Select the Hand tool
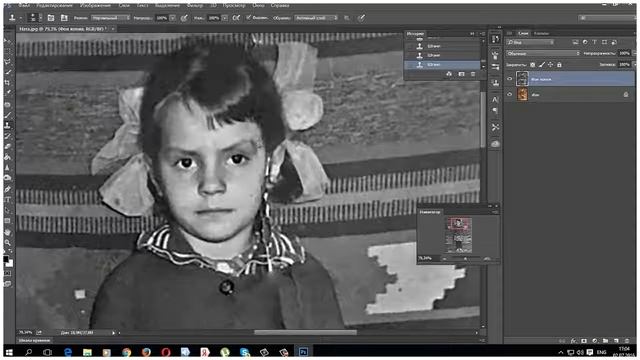Screen dimensions: 640x360 click(7, 232)
